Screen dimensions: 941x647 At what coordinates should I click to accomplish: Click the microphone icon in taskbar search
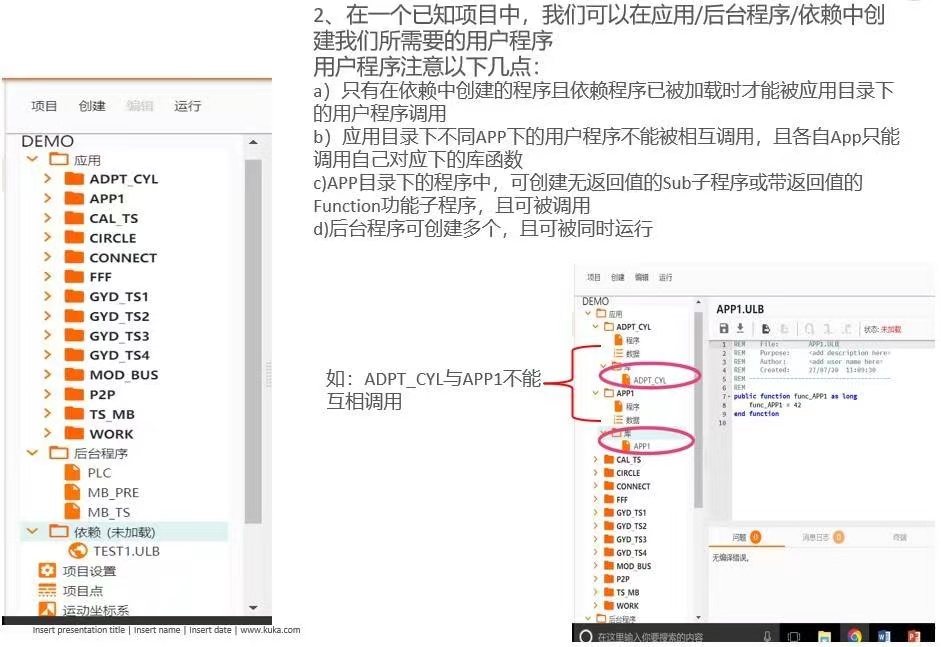coord(767,636)
